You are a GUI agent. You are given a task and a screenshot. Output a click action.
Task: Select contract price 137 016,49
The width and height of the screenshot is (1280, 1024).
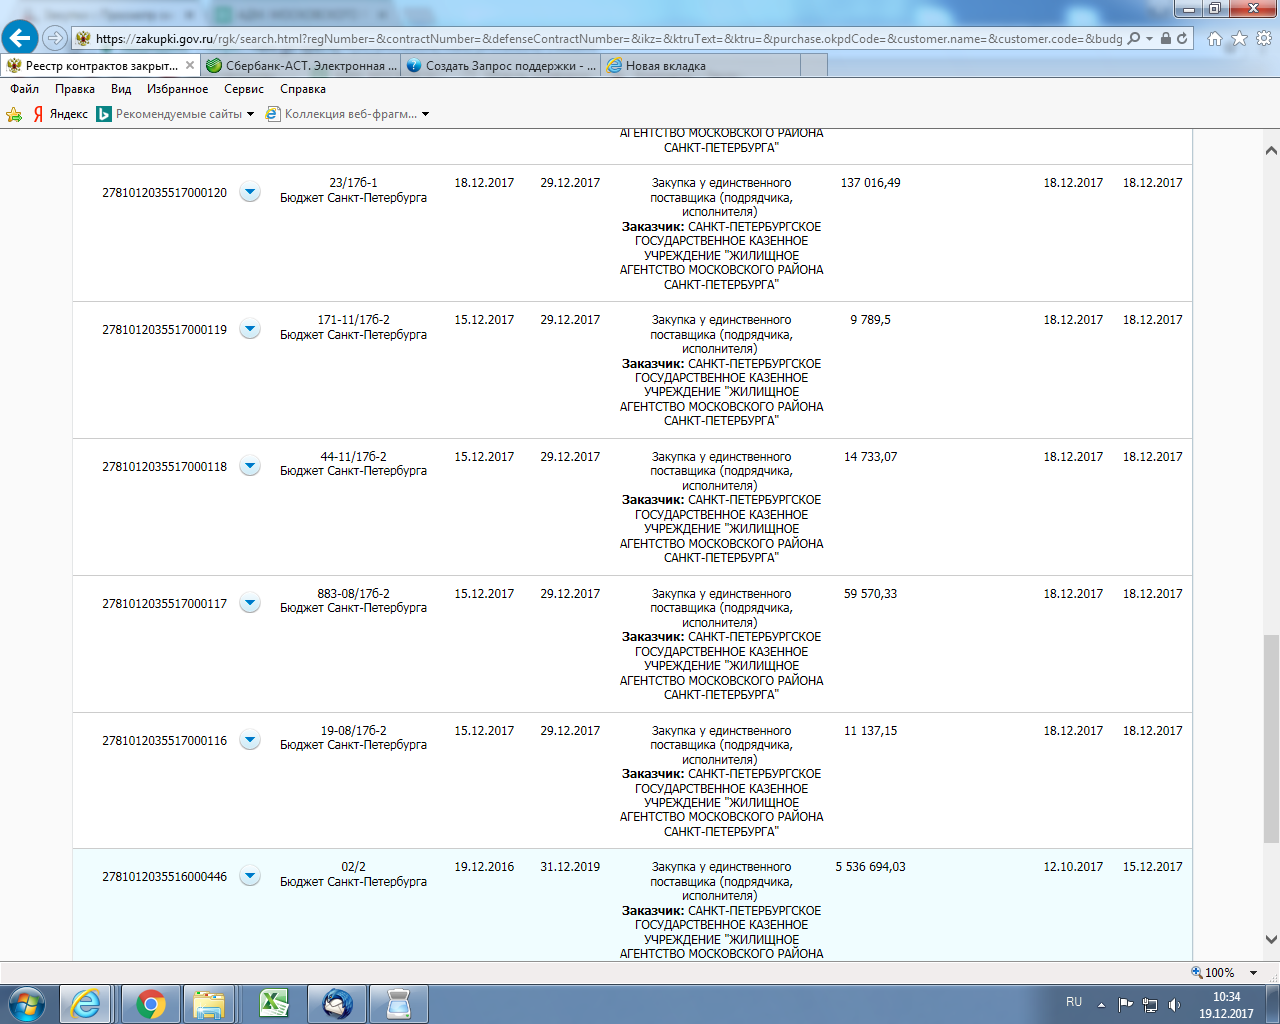[870, 183]
